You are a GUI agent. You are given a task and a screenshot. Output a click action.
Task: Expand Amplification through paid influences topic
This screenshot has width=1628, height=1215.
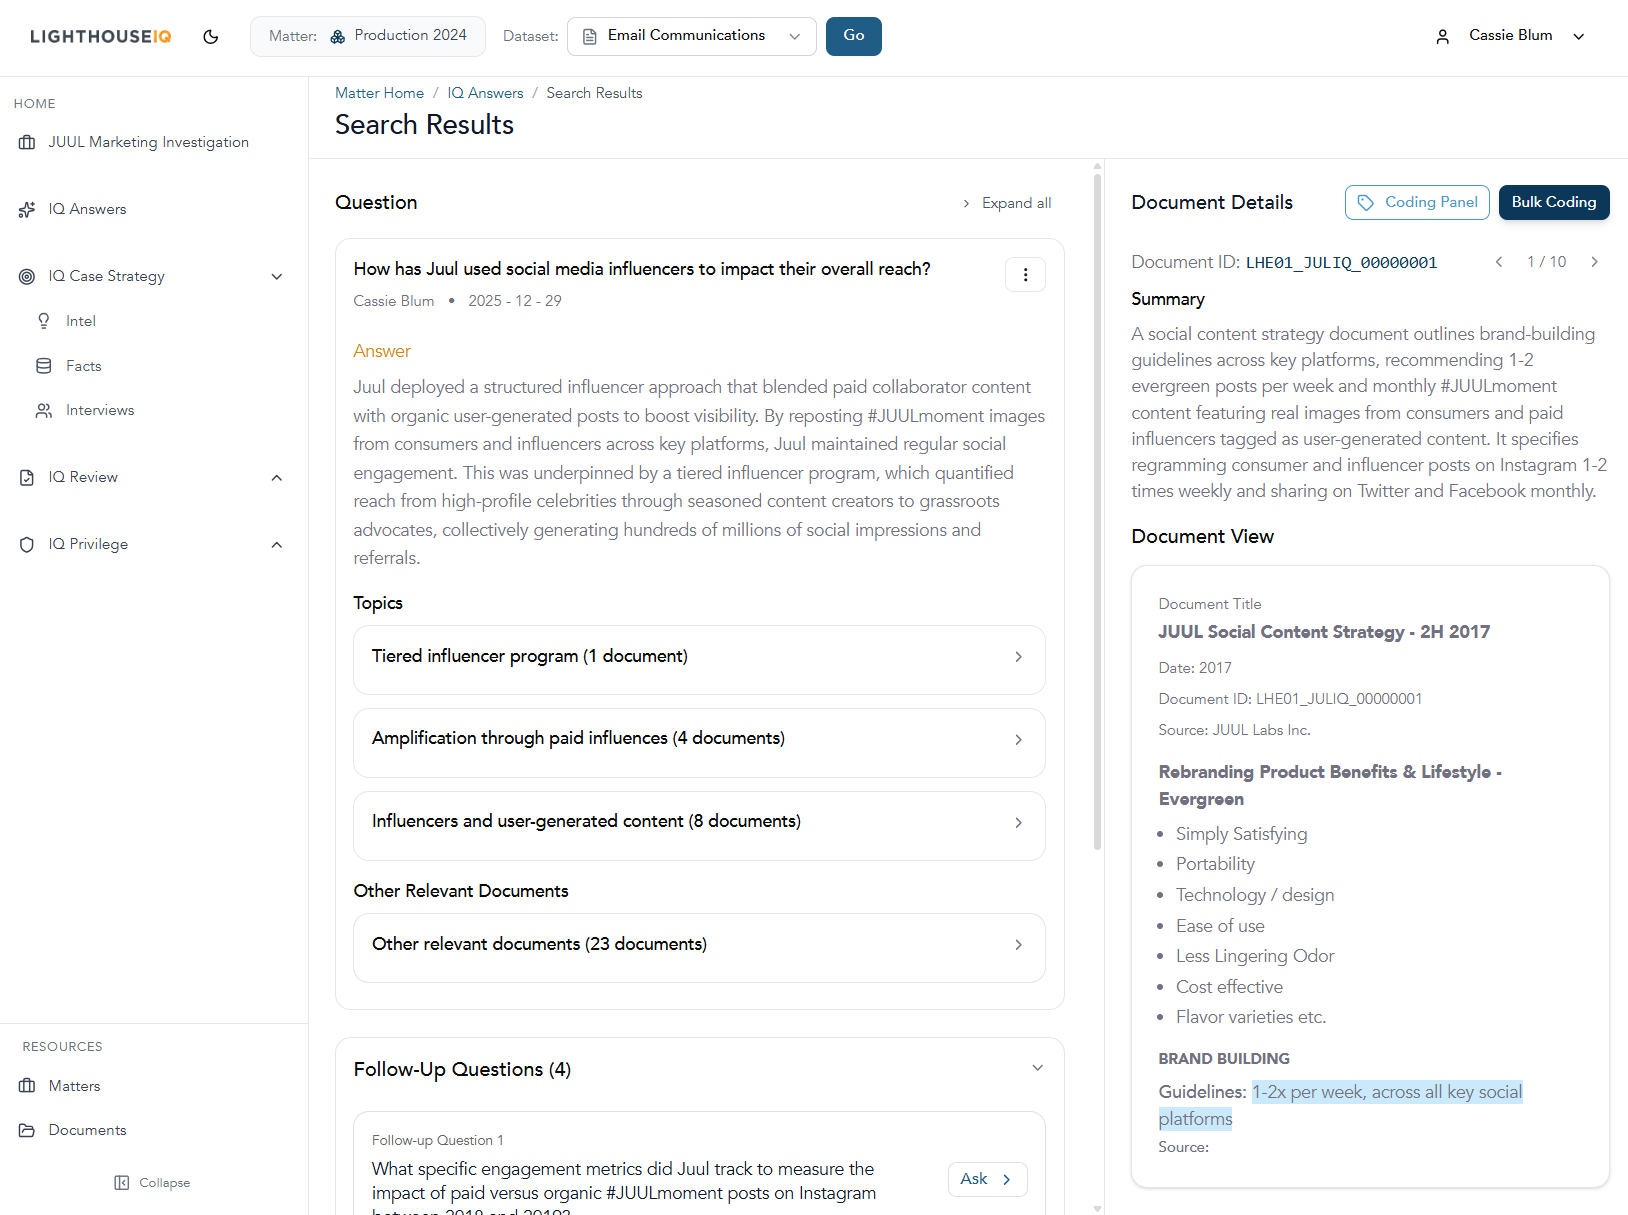[699, 742]
